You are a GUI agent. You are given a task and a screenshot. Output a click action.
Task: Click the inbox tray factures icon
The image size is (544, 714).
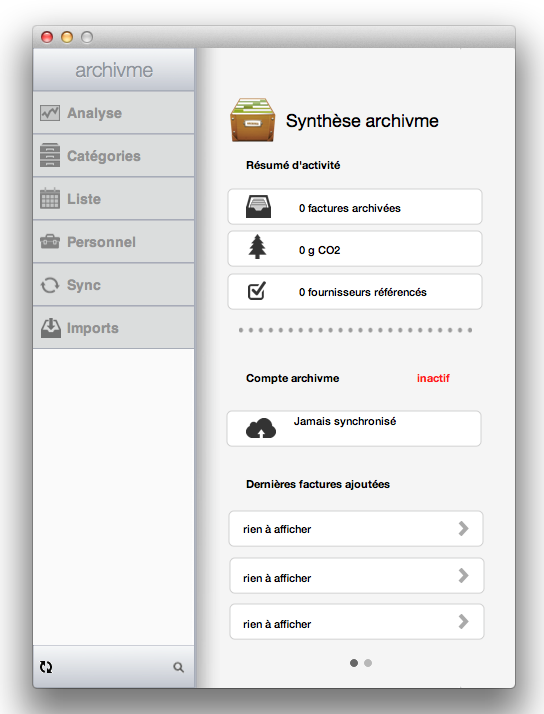258,206
